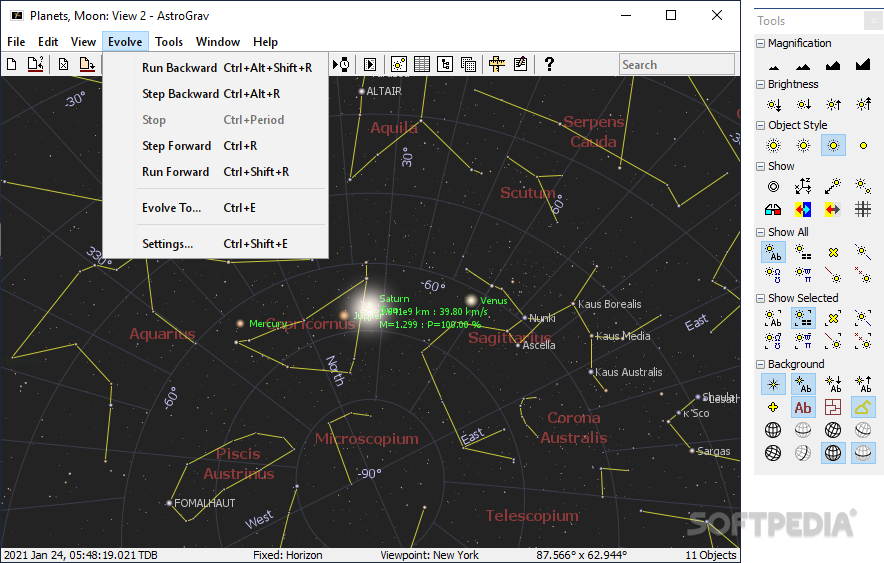Choose Evolve To... menu entry
The image size is (884, 563).
point(215,208)
